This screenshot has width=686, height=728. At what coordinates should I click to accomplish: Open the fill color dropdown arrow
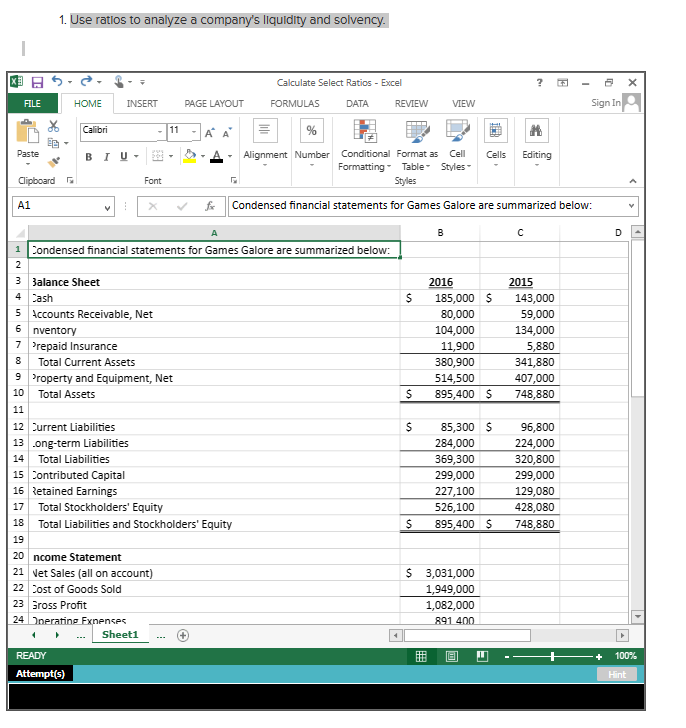(203, 156)
